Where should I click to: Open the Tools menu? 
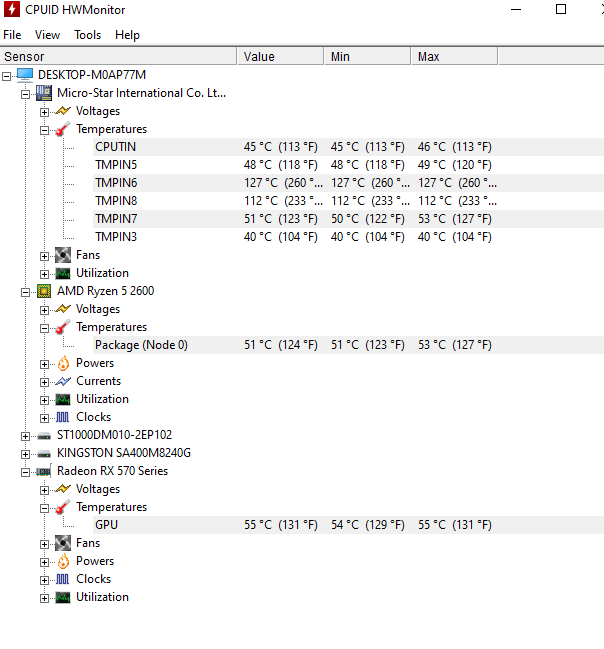click(87, 35)
